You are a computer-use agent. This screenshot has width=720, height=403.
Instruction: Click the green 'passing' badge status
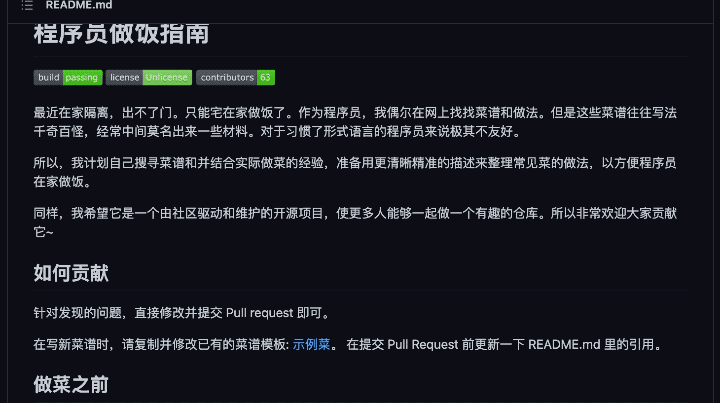coord(82,78)
